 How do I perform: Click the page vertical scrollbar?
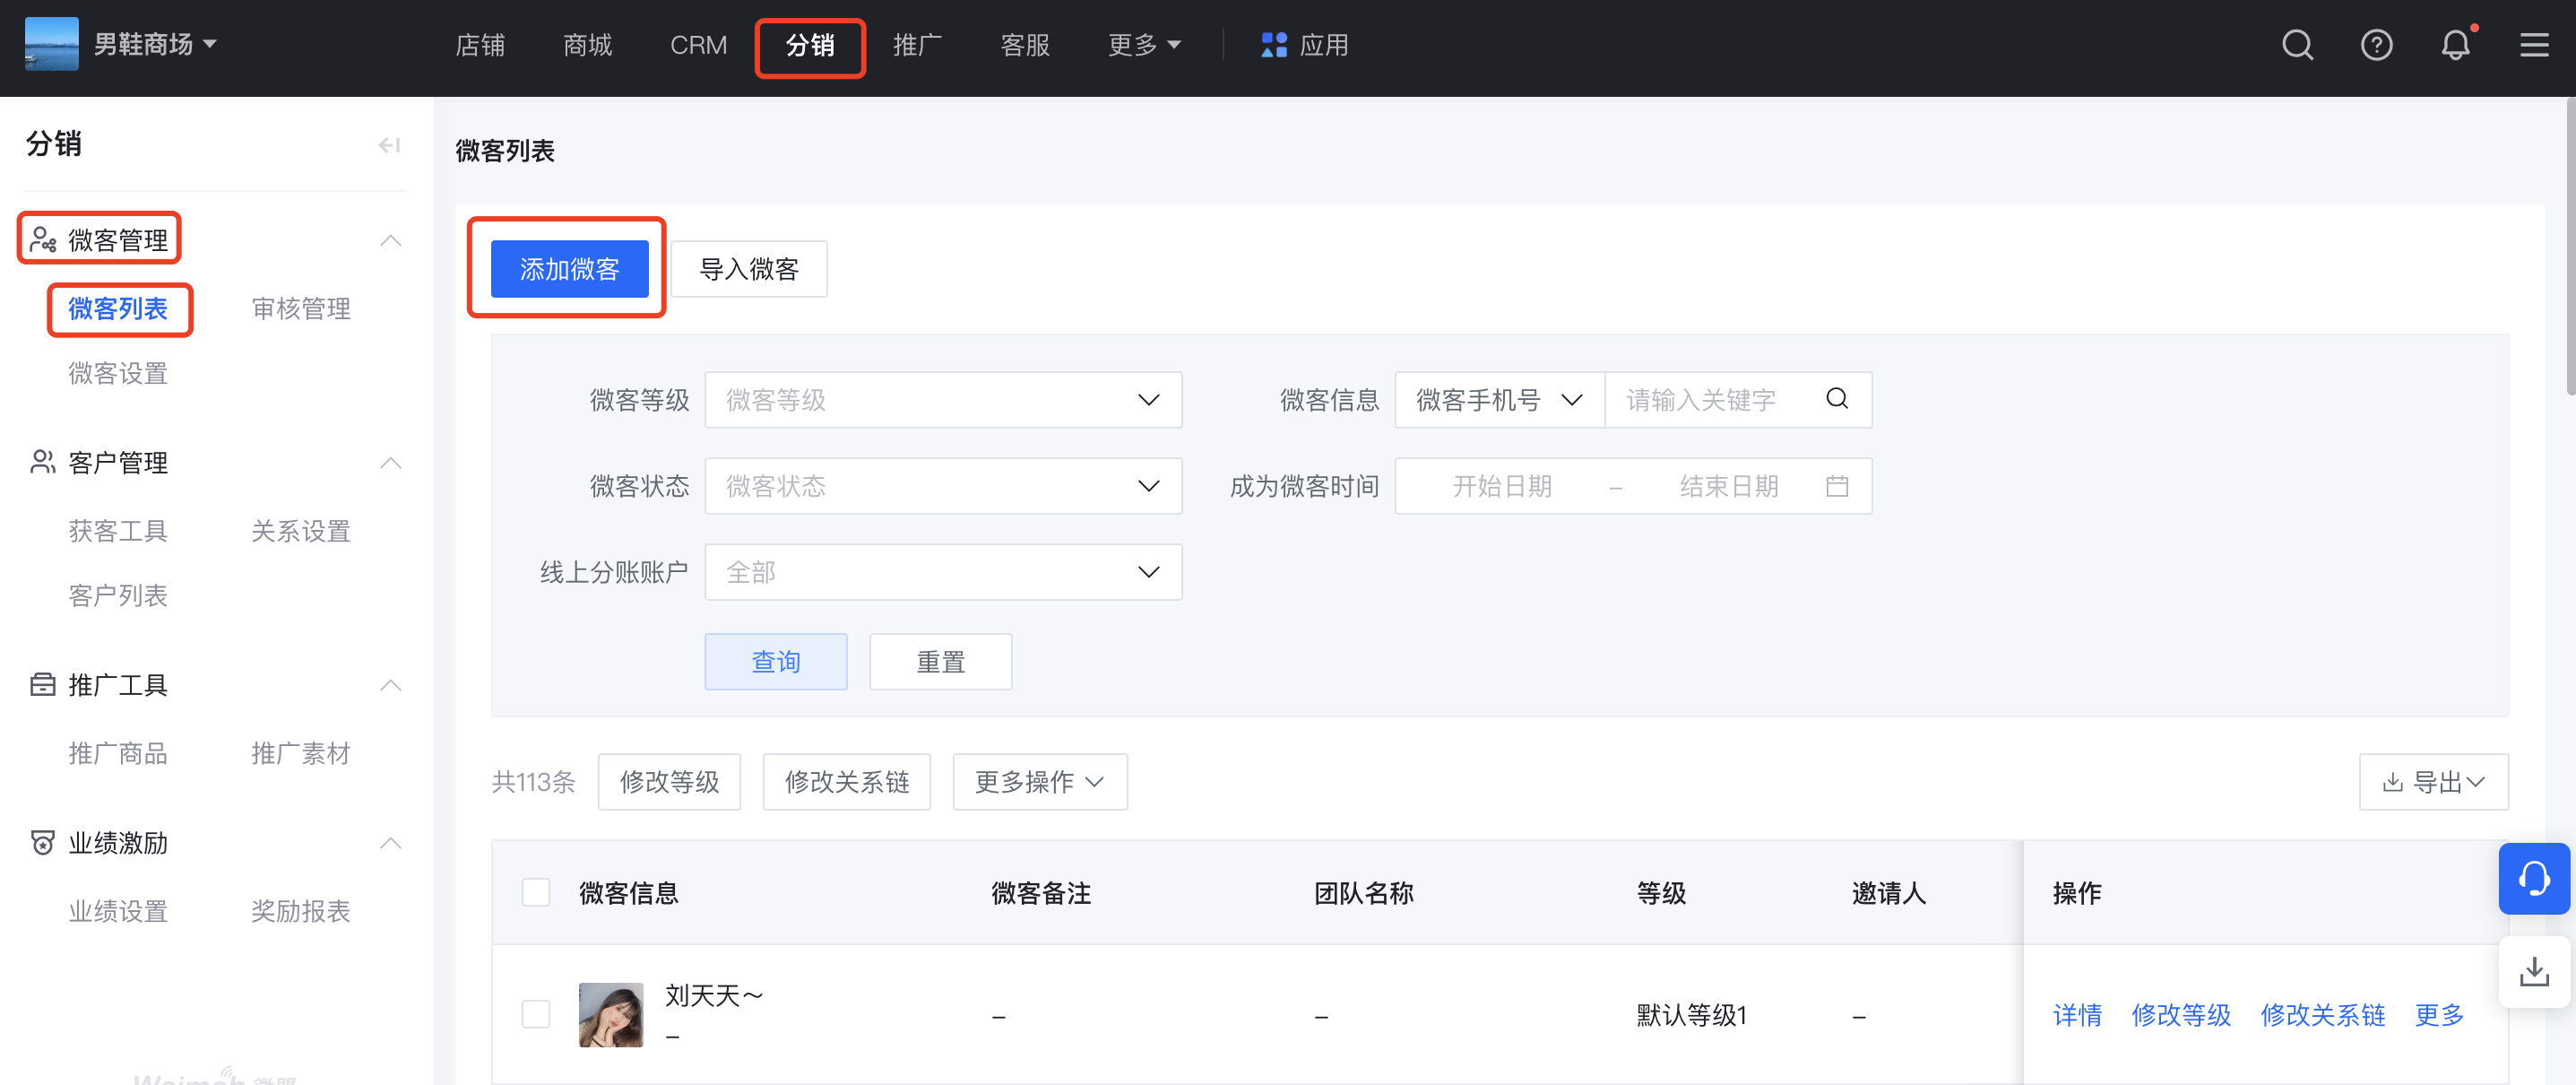[x=2570, y=246]
